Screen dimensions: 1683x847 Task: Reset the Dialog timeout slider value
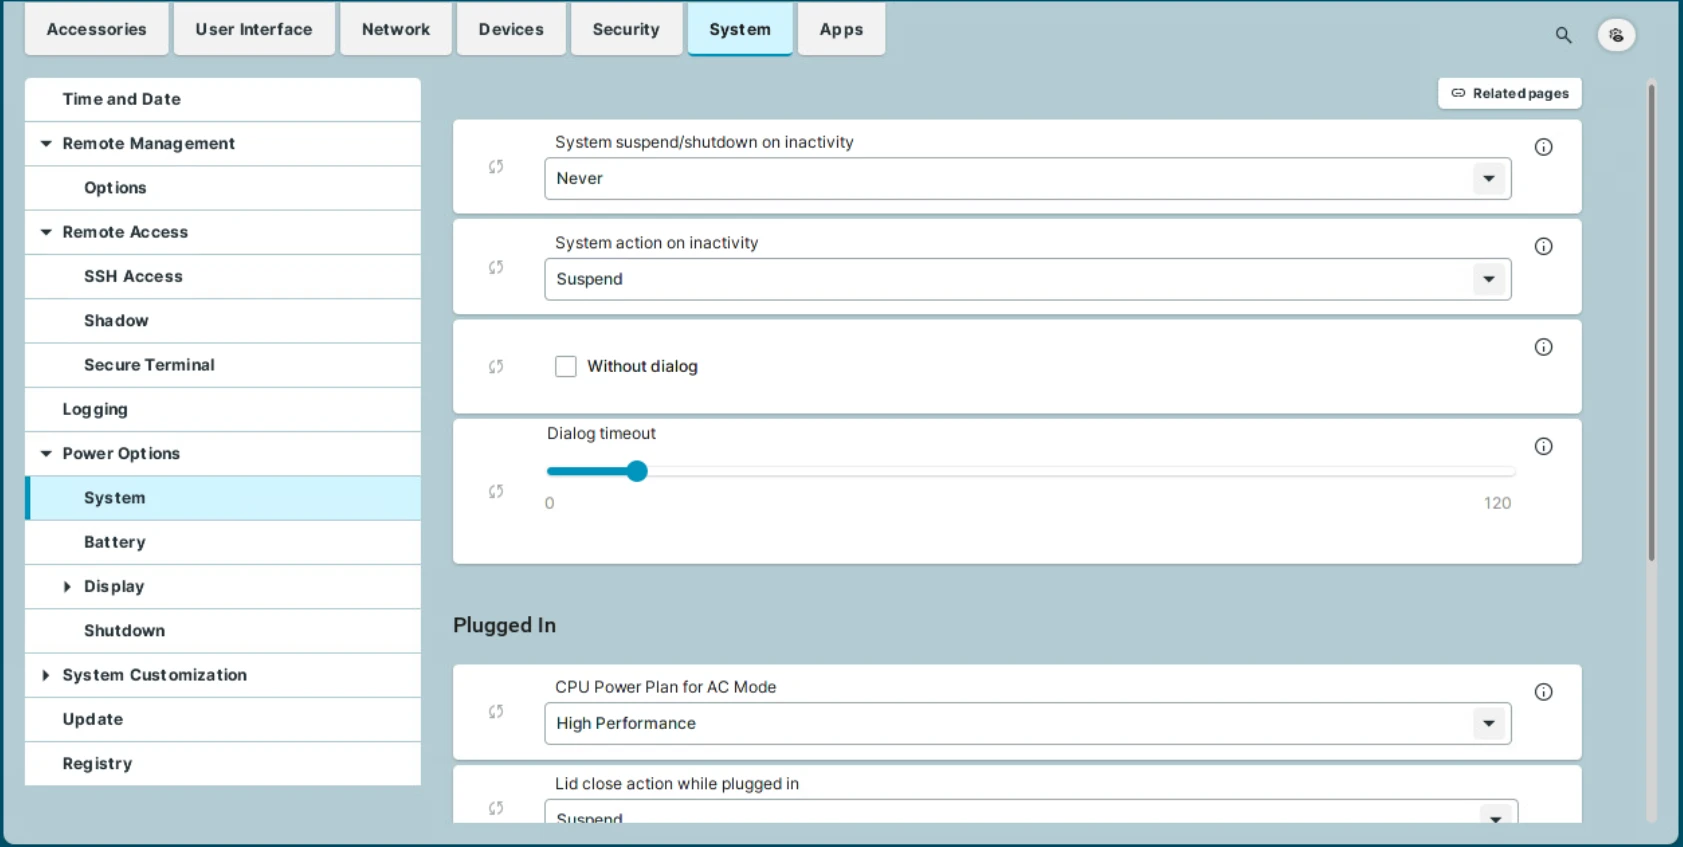click(496, 491)
